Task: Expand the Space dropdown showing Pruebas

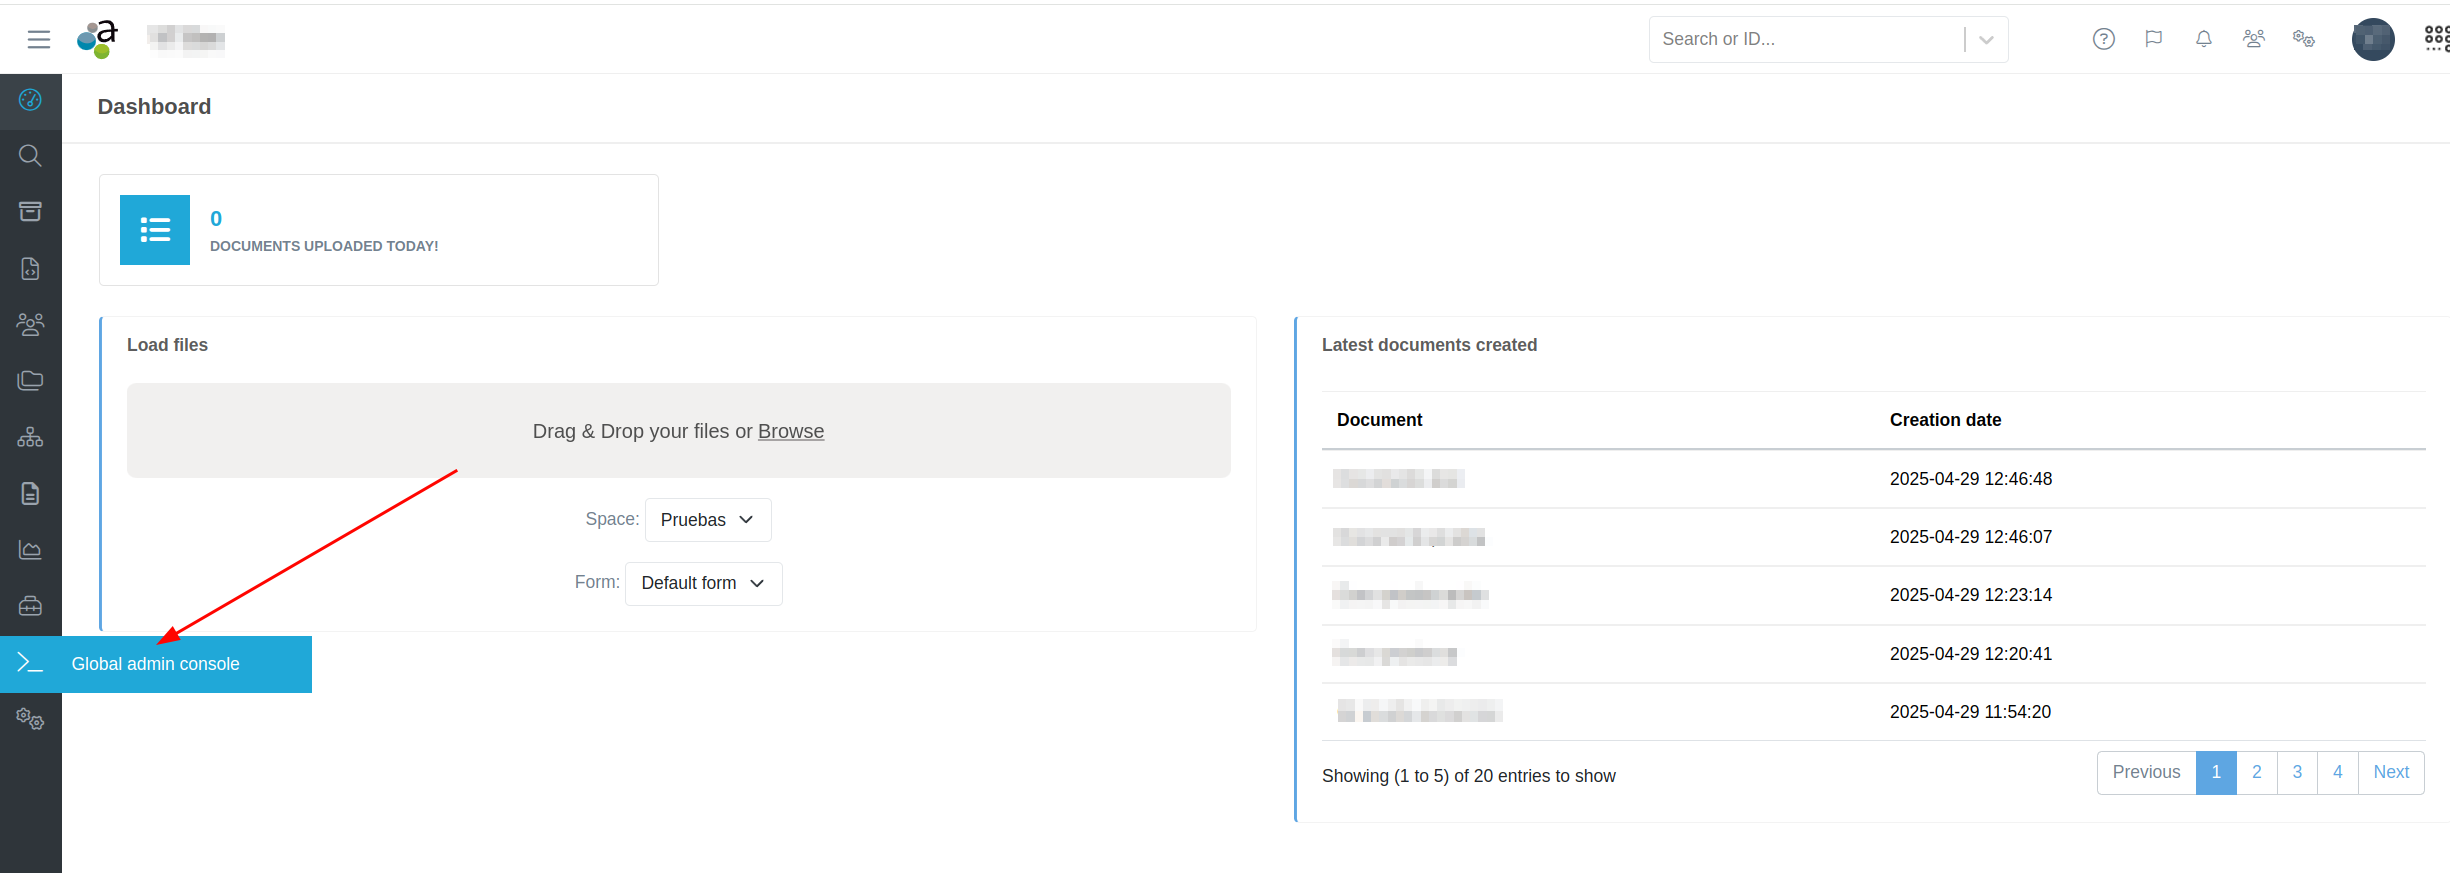Action: (x=707, y=520)
